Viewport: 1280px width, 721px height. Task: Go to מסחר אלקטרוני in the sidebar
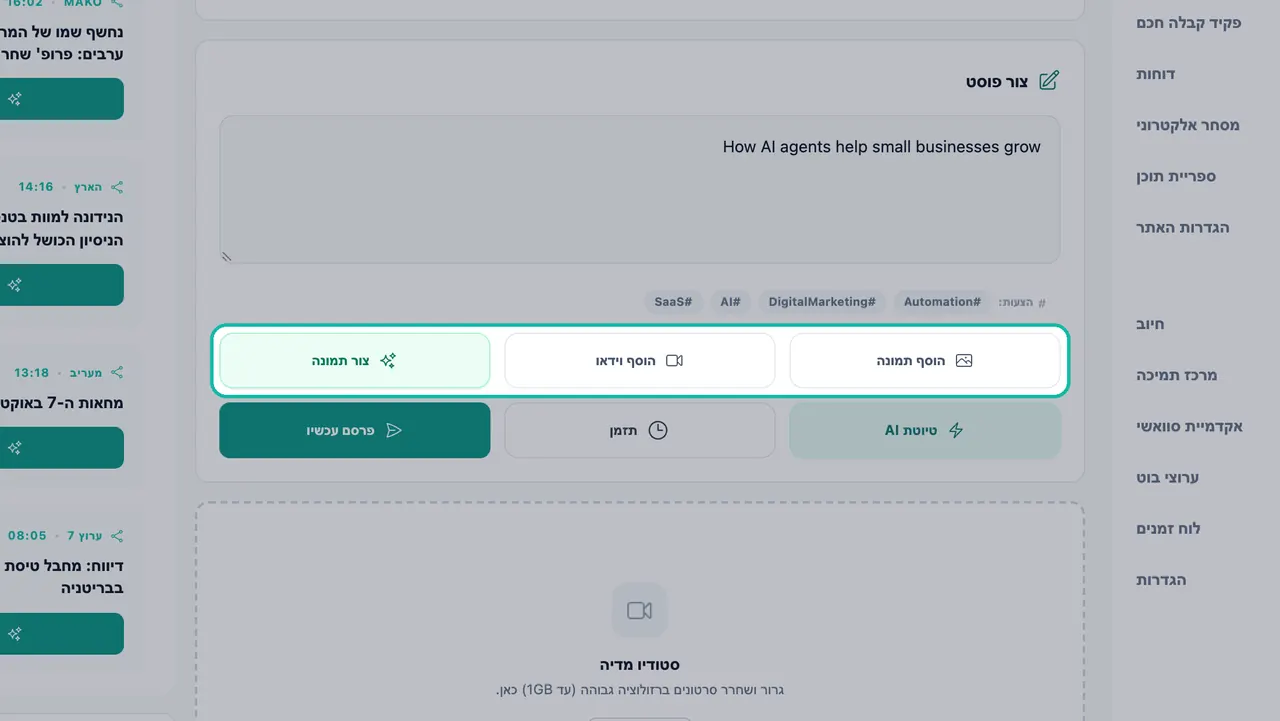click(1188, 125)
